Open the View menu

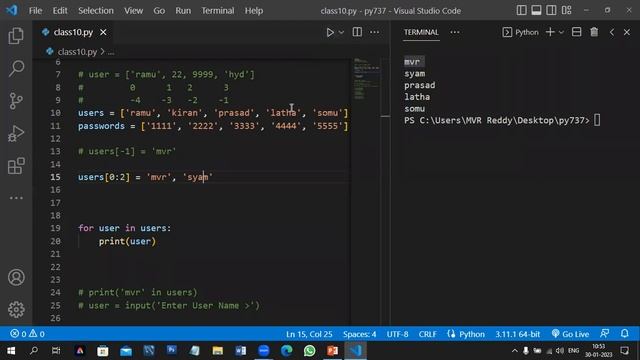pyautogui.click(x=133, y=11)
